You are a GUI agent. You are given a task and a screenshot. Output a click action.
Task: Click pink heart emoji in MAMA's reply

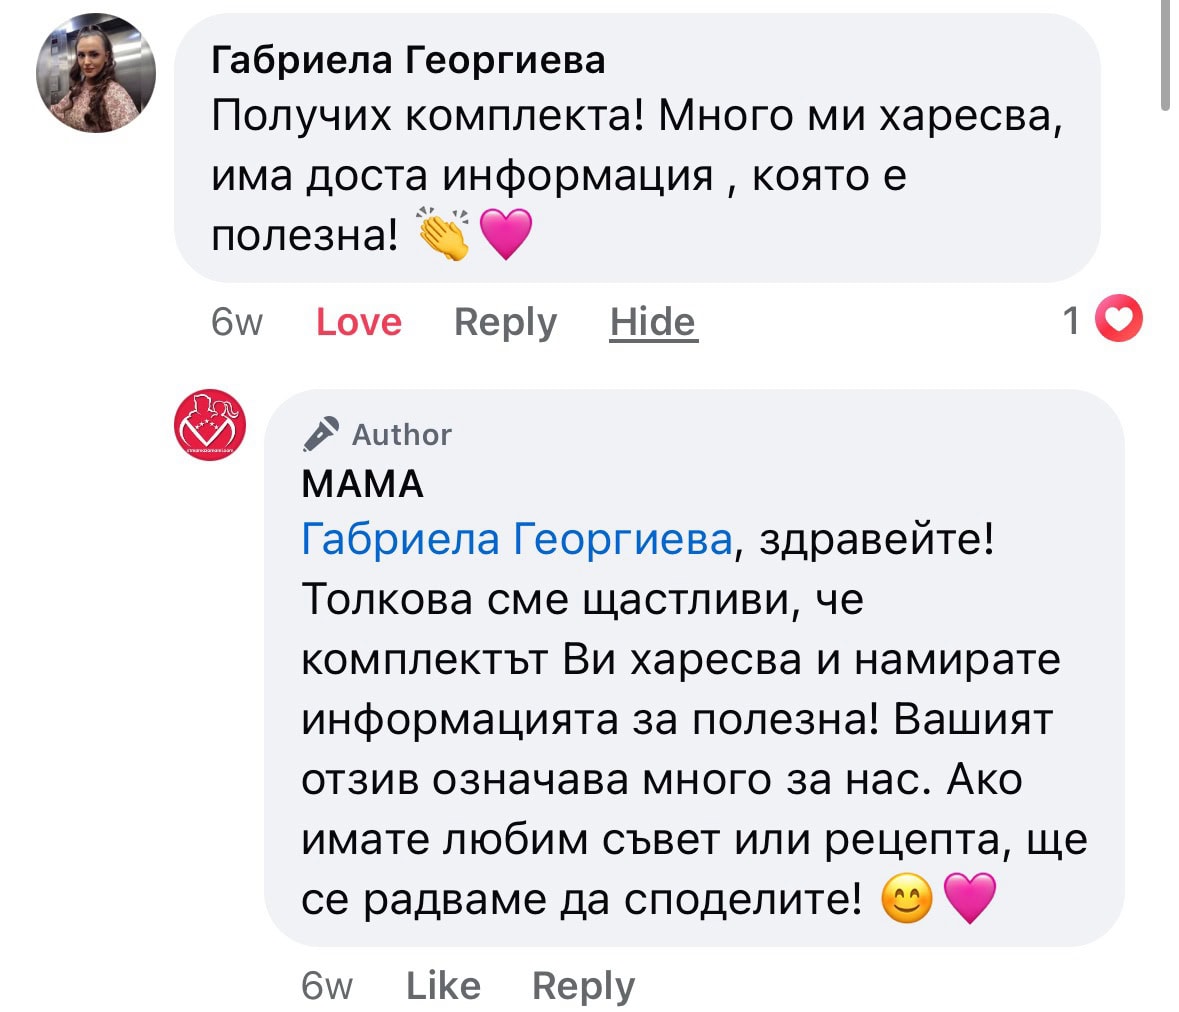[x=970, y=898]
